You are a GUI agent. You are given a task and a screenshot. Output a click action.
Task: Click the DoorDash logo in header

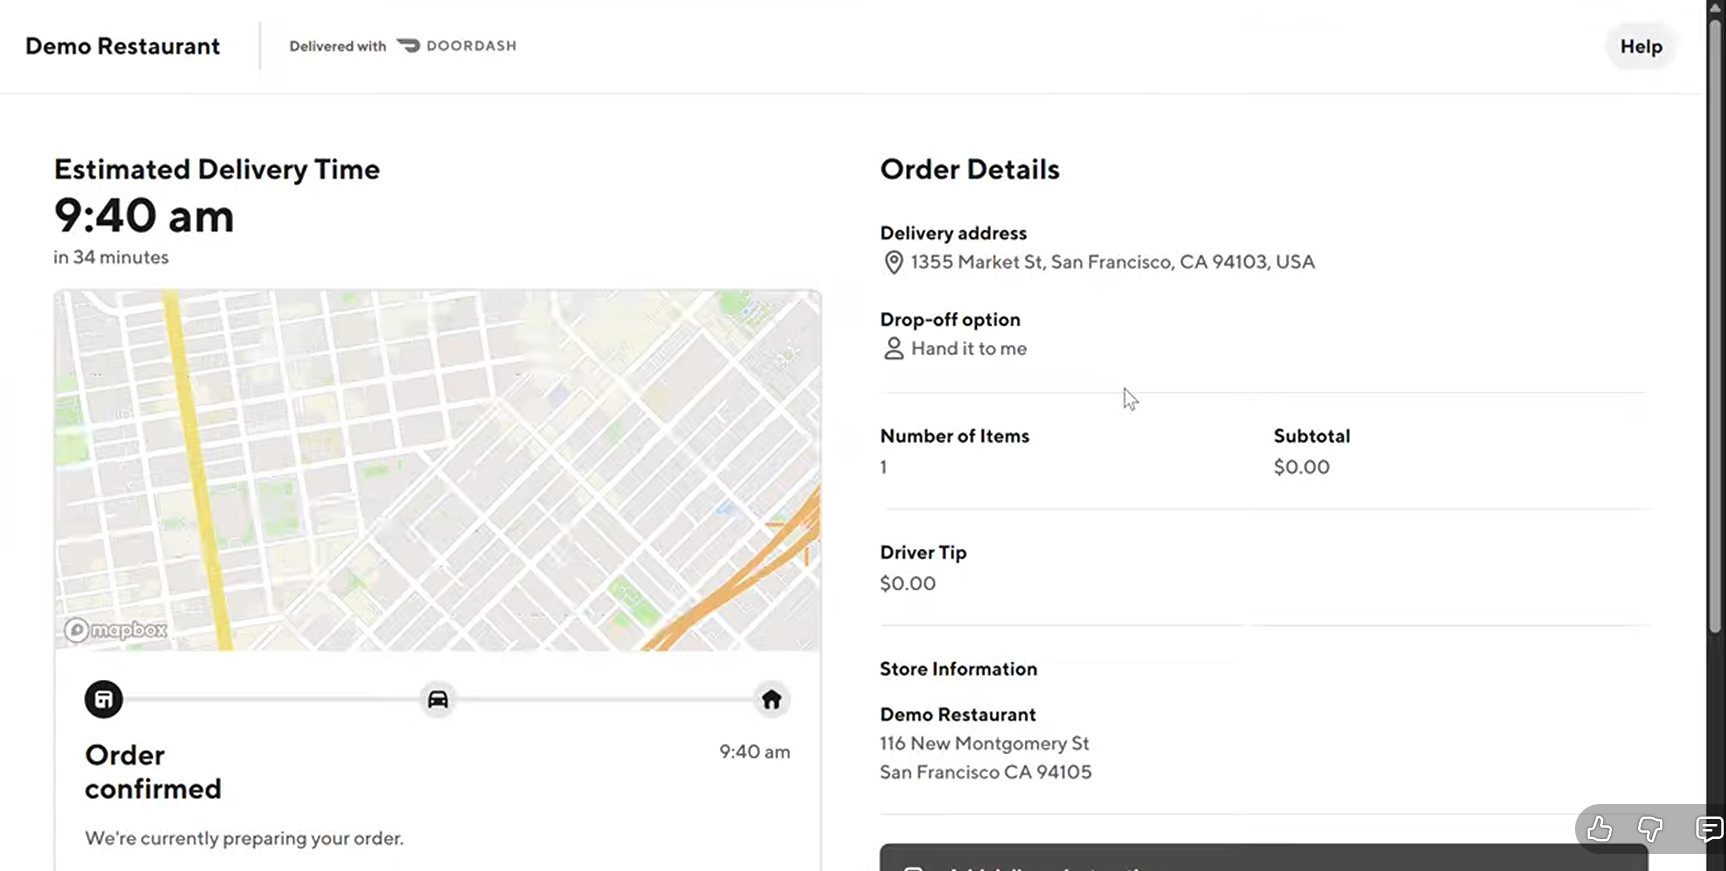click(457, 46)
